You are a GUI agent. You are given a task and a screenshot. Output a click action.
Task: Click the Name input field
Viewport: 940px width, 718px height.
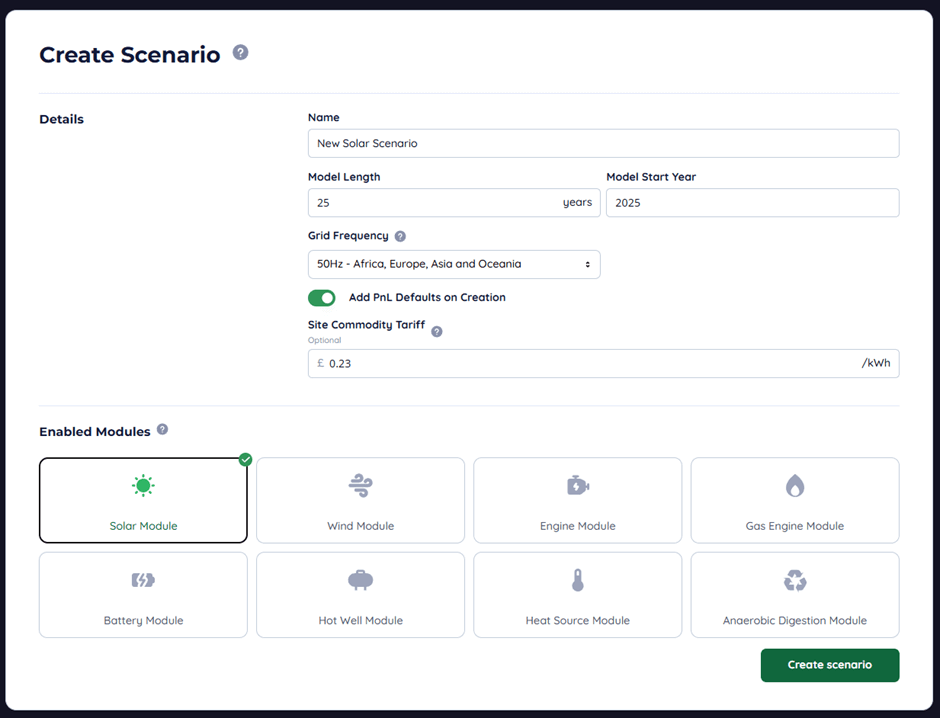603,143
